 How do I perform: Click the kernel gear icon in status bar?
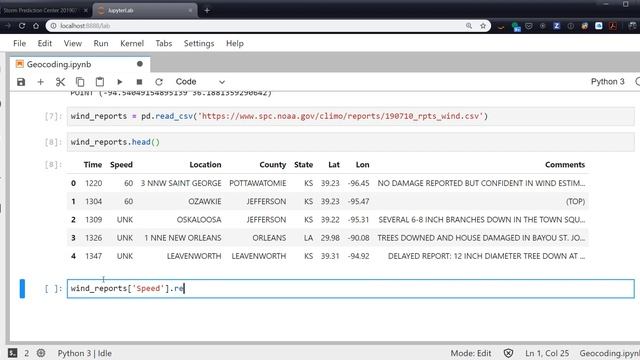coord(41,353)
